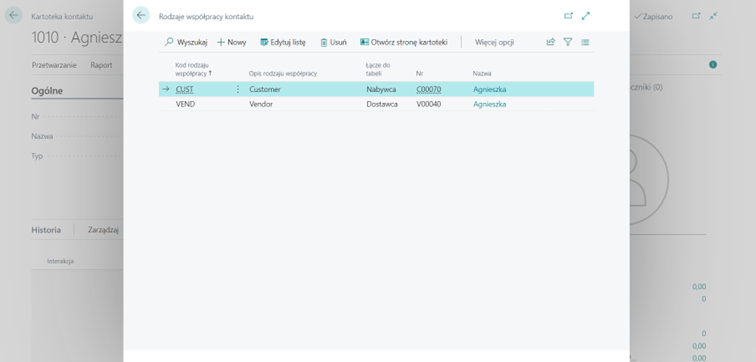Select the arrow marker on CUST row

166,89
